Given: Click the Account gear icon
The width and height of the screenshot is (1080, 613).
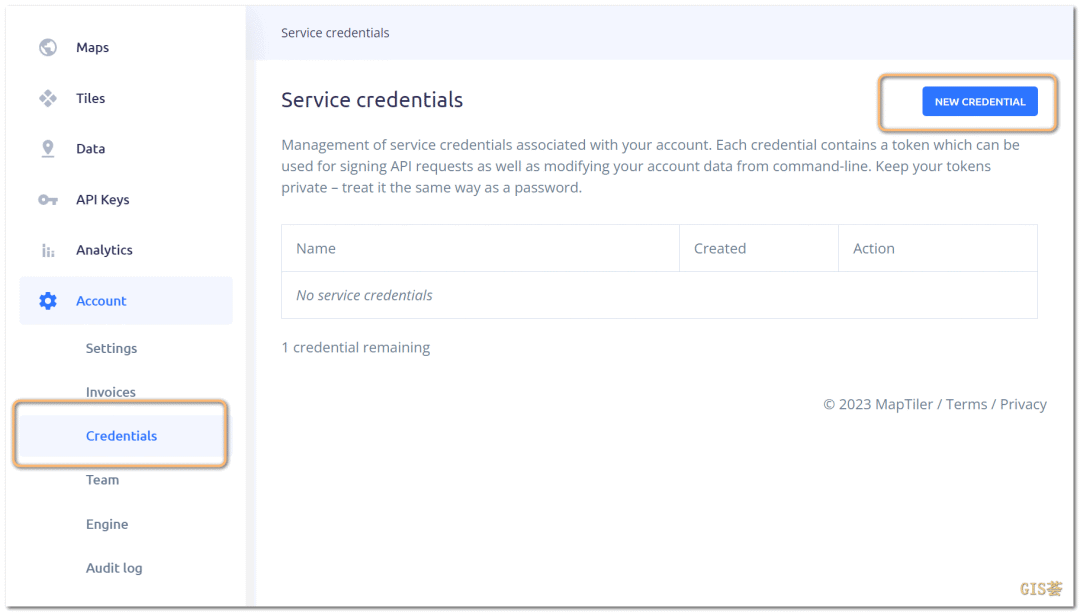Looking at the screenshot, I should 48,301.
